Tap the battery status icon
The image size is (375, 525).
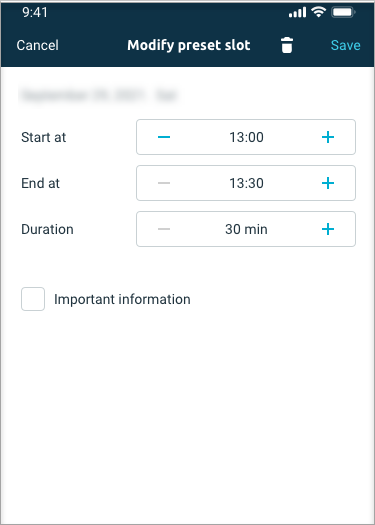pos(343,12)
